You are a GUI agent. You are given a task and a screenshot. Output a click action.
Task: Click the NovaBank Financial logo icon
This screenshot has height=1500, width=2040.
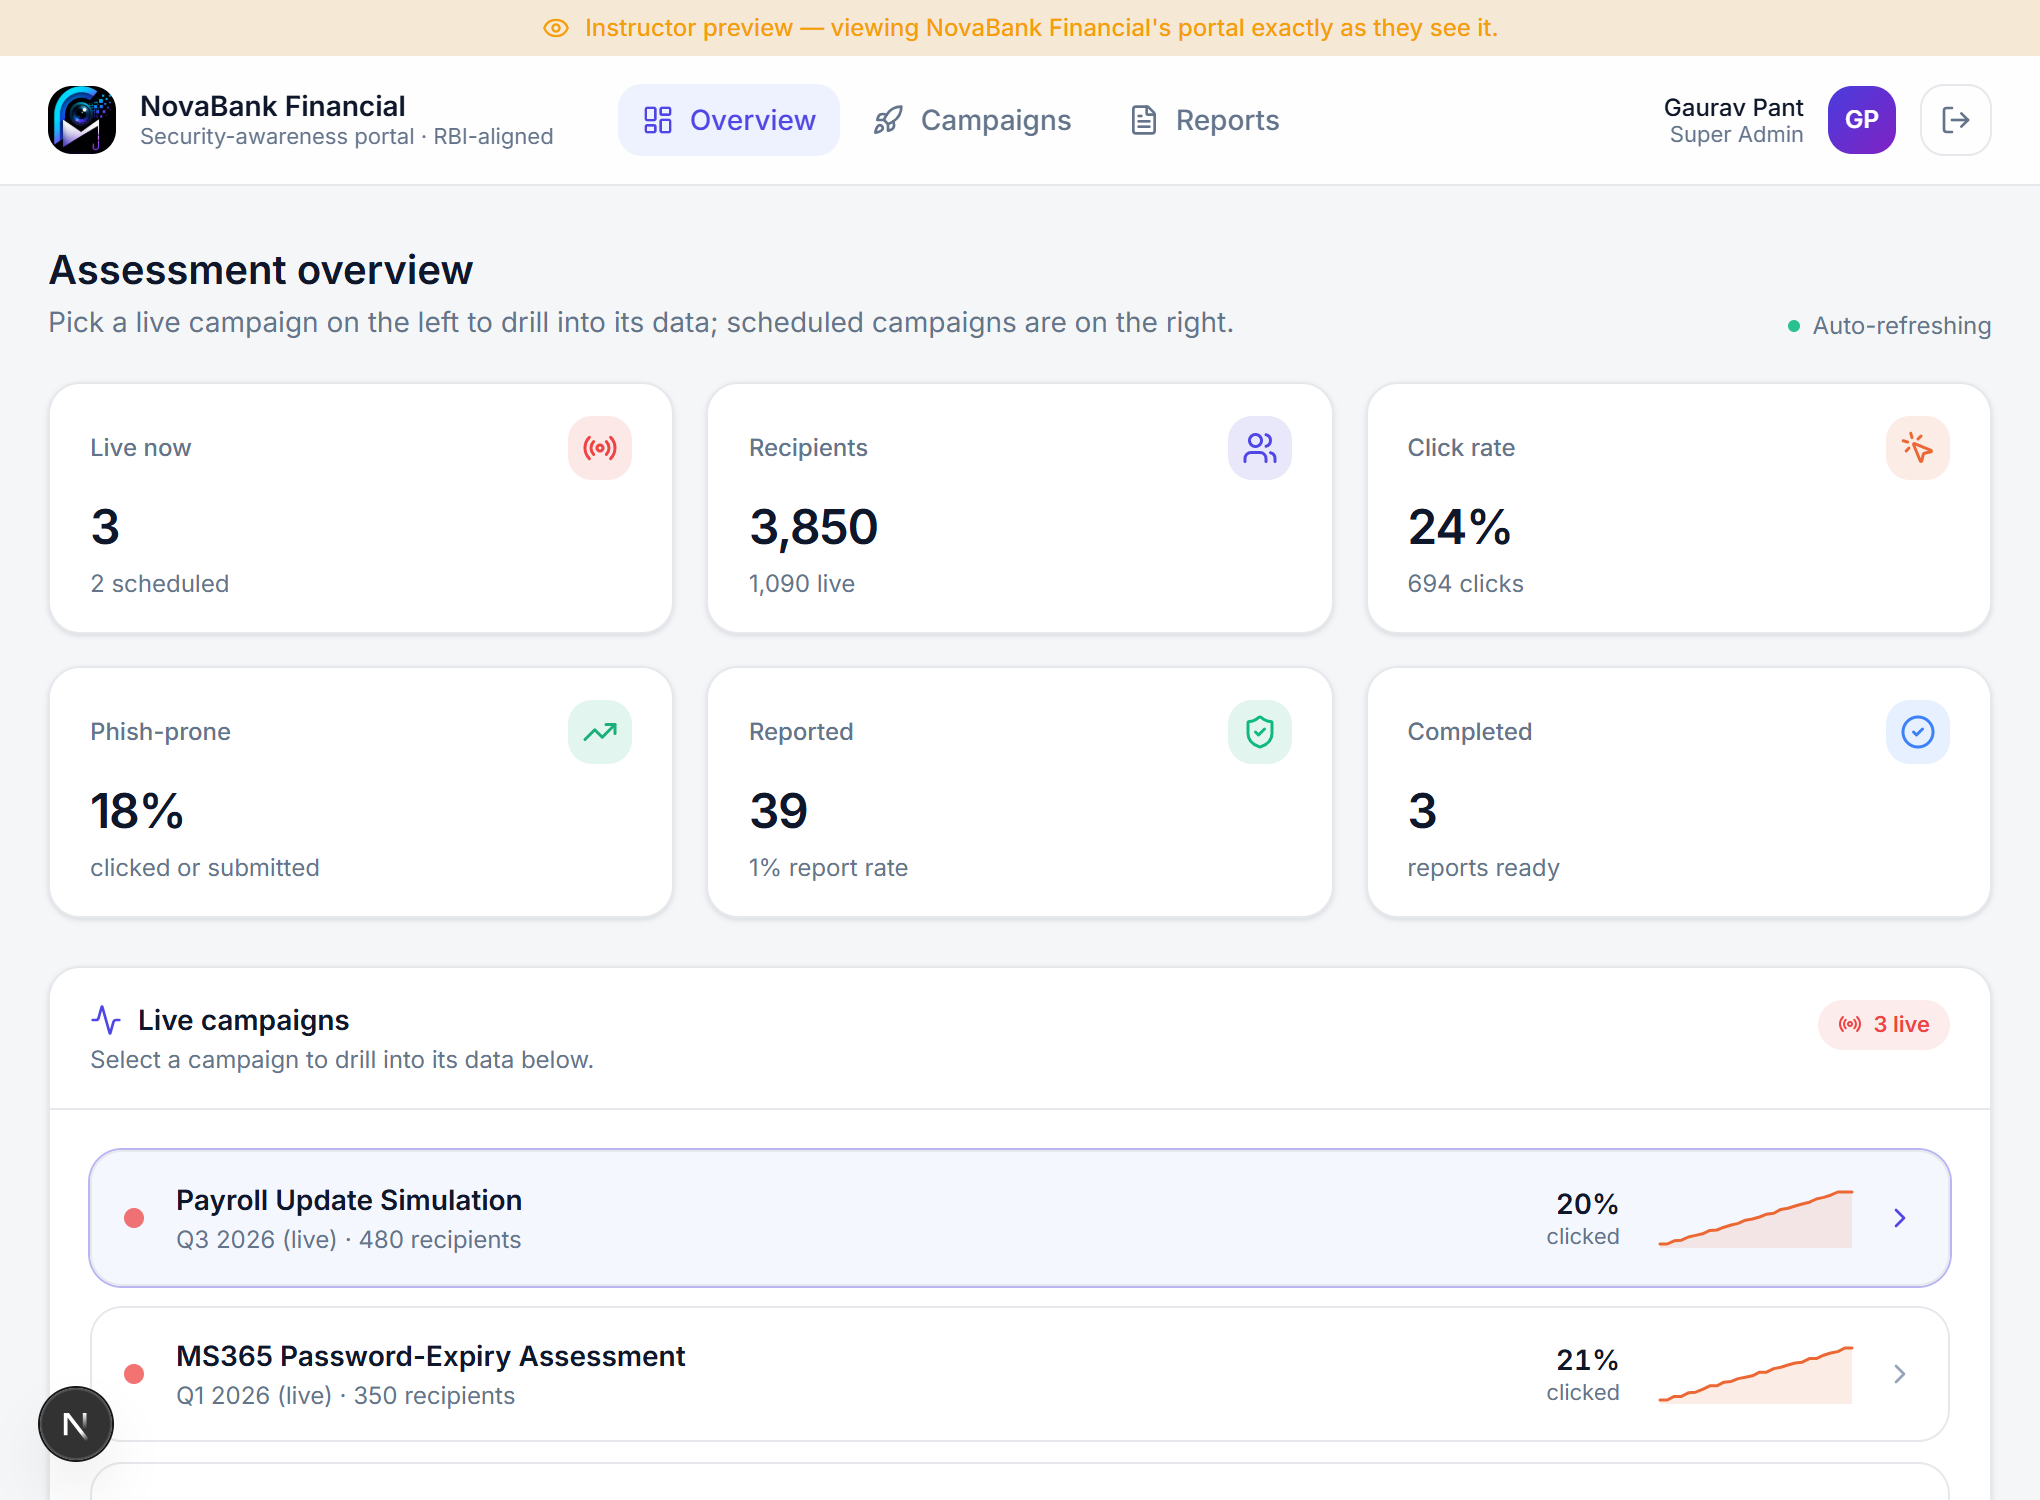pyautogui.click(x=82, y=120)
